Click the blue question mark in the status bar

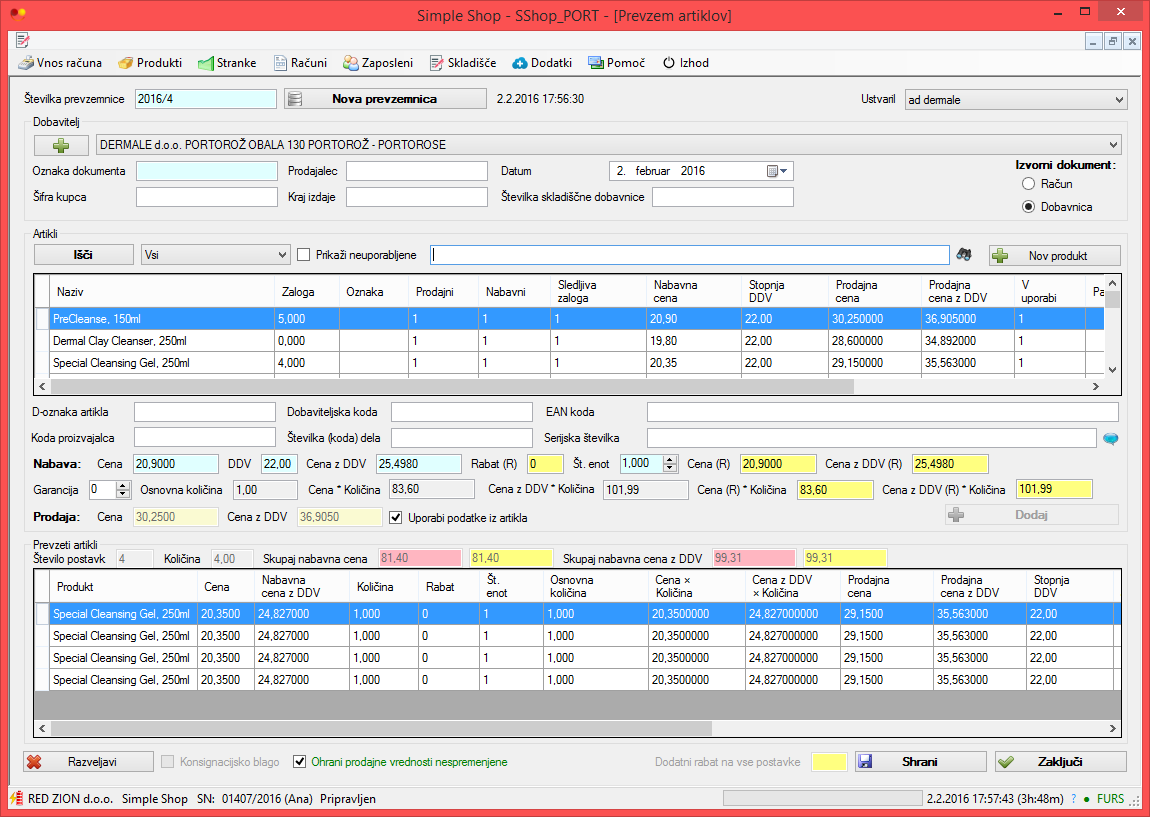click(1074, 799)
